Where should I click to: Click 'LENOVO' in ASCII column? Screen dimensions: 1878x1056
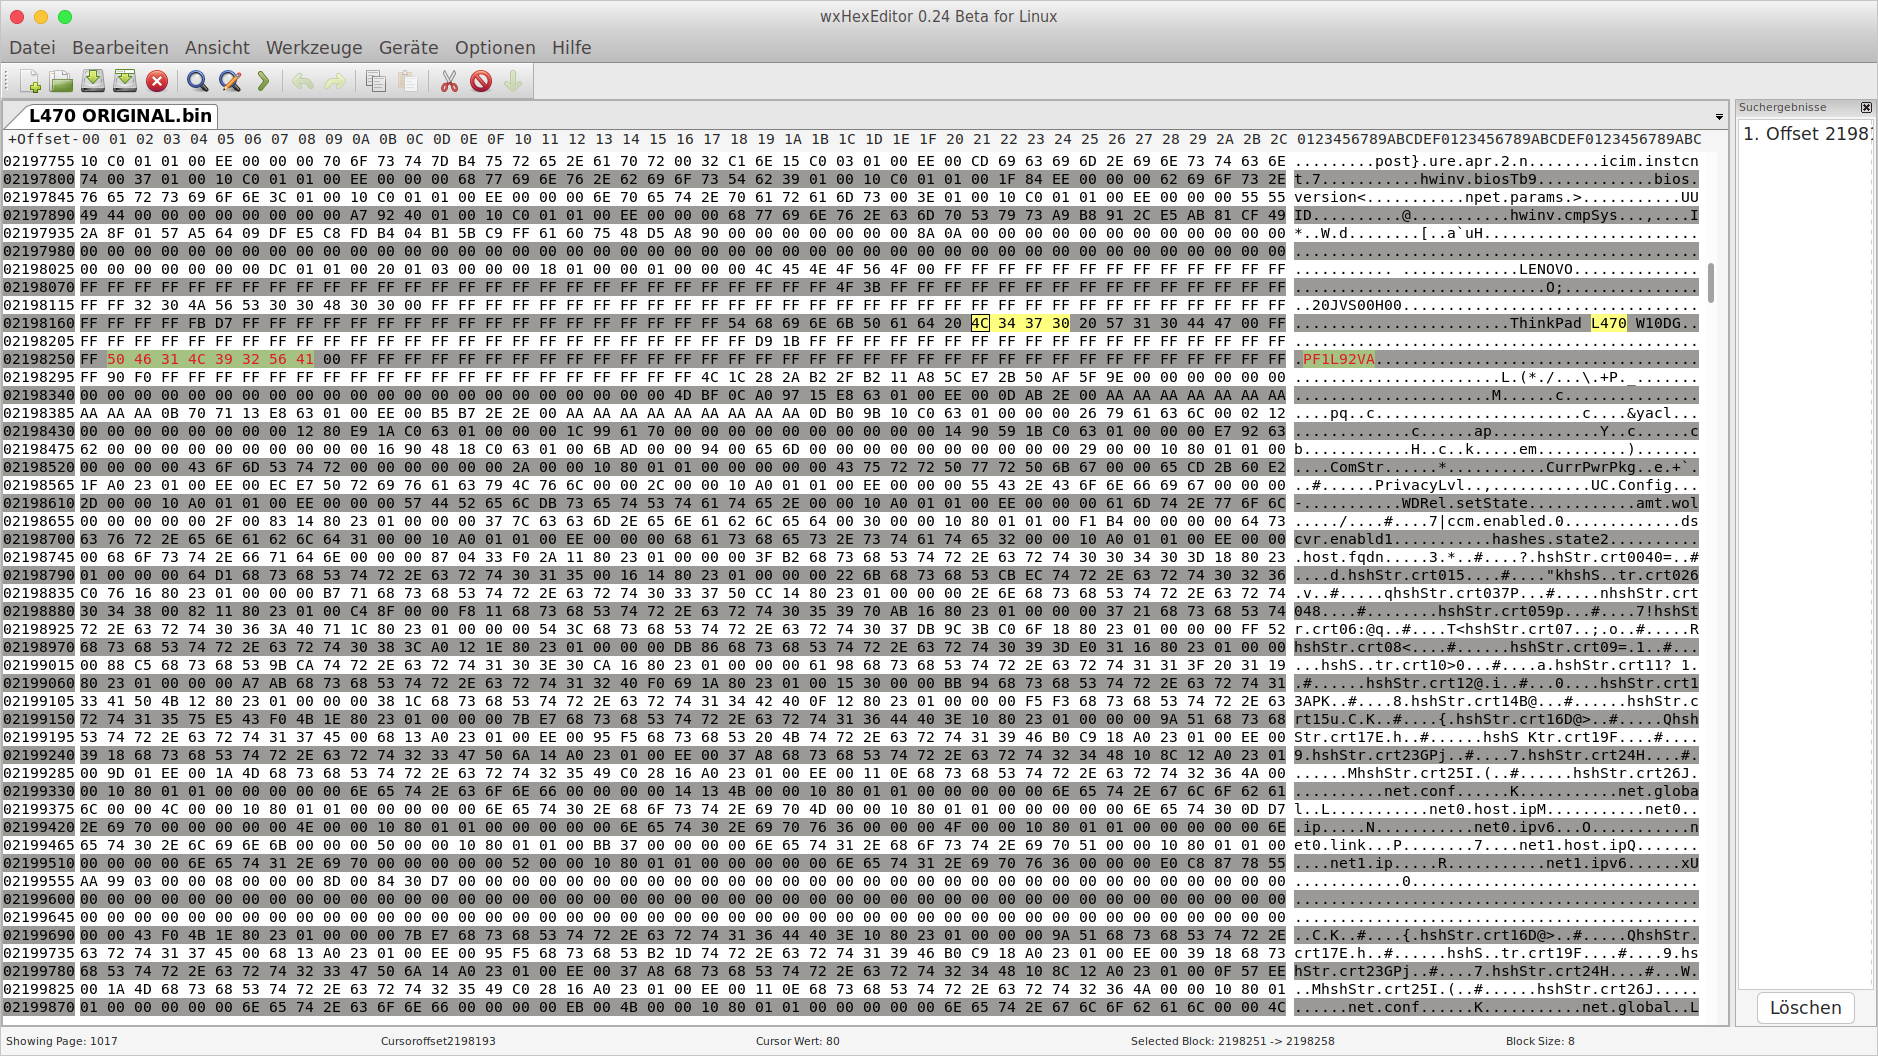pyautogui.click(x=1546, y=269)
